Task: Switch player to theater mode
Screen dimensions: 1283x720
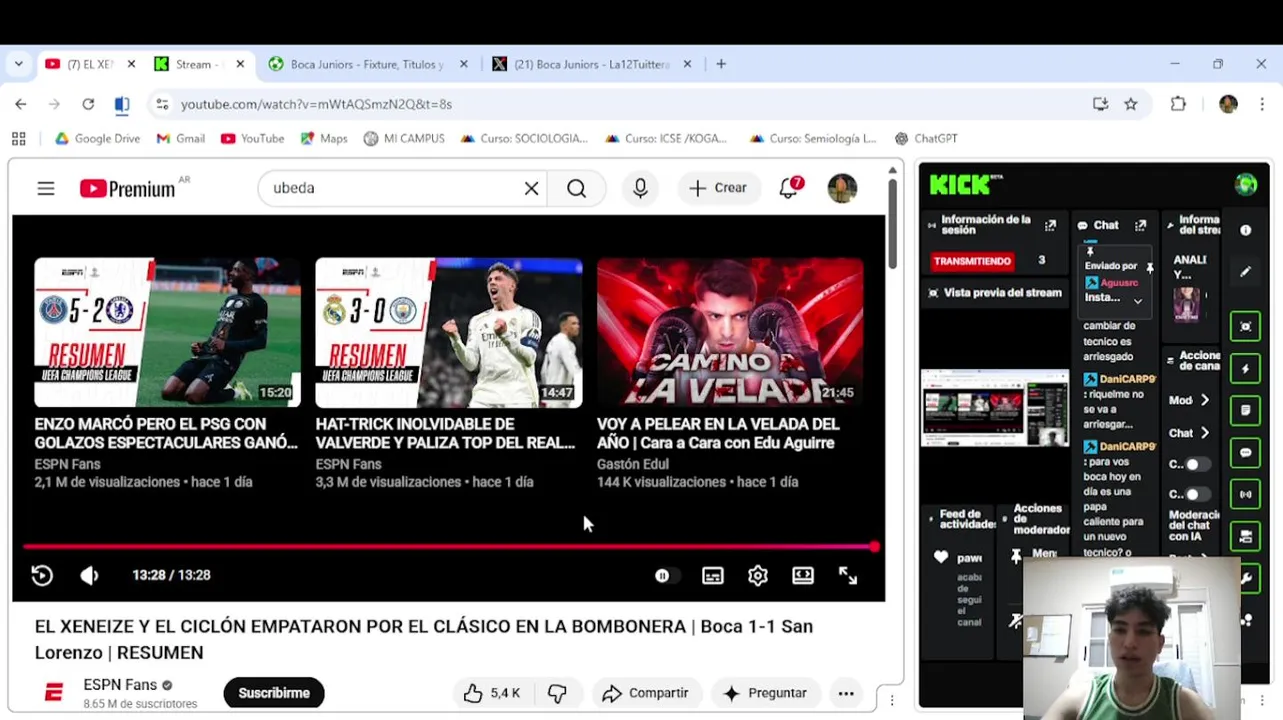Action: (803, 576)
